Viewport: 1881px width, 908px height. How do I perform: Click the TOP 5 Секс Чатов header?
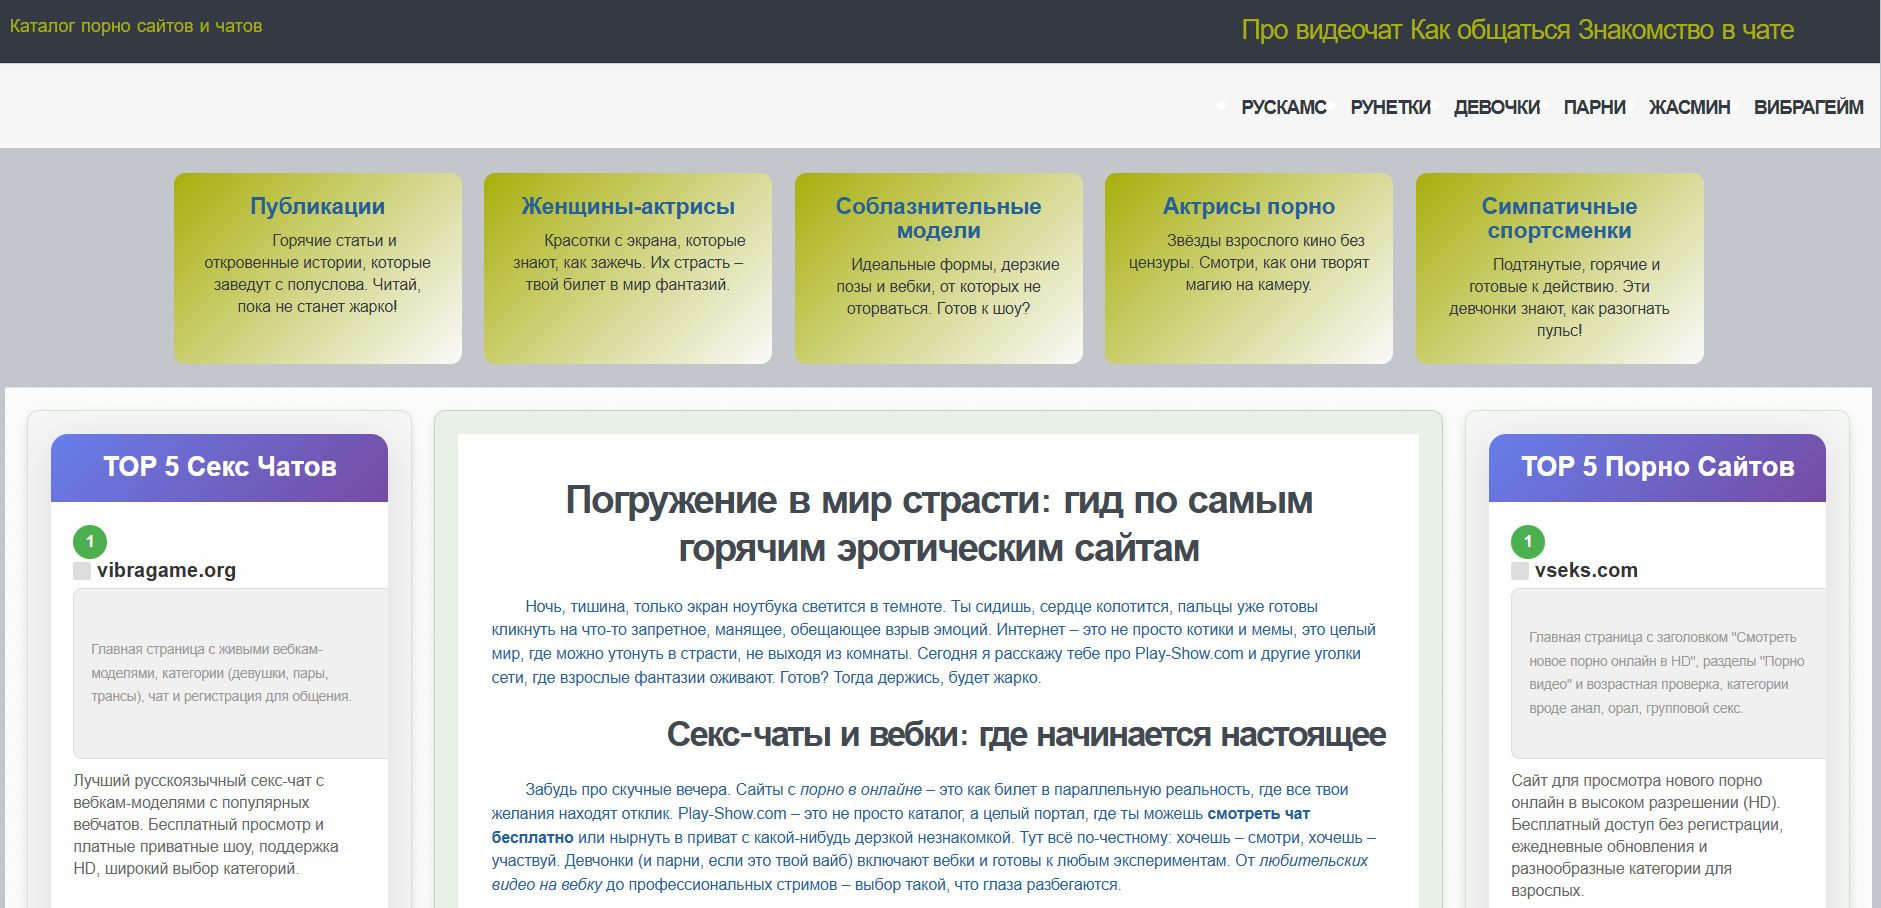point(219,467)
